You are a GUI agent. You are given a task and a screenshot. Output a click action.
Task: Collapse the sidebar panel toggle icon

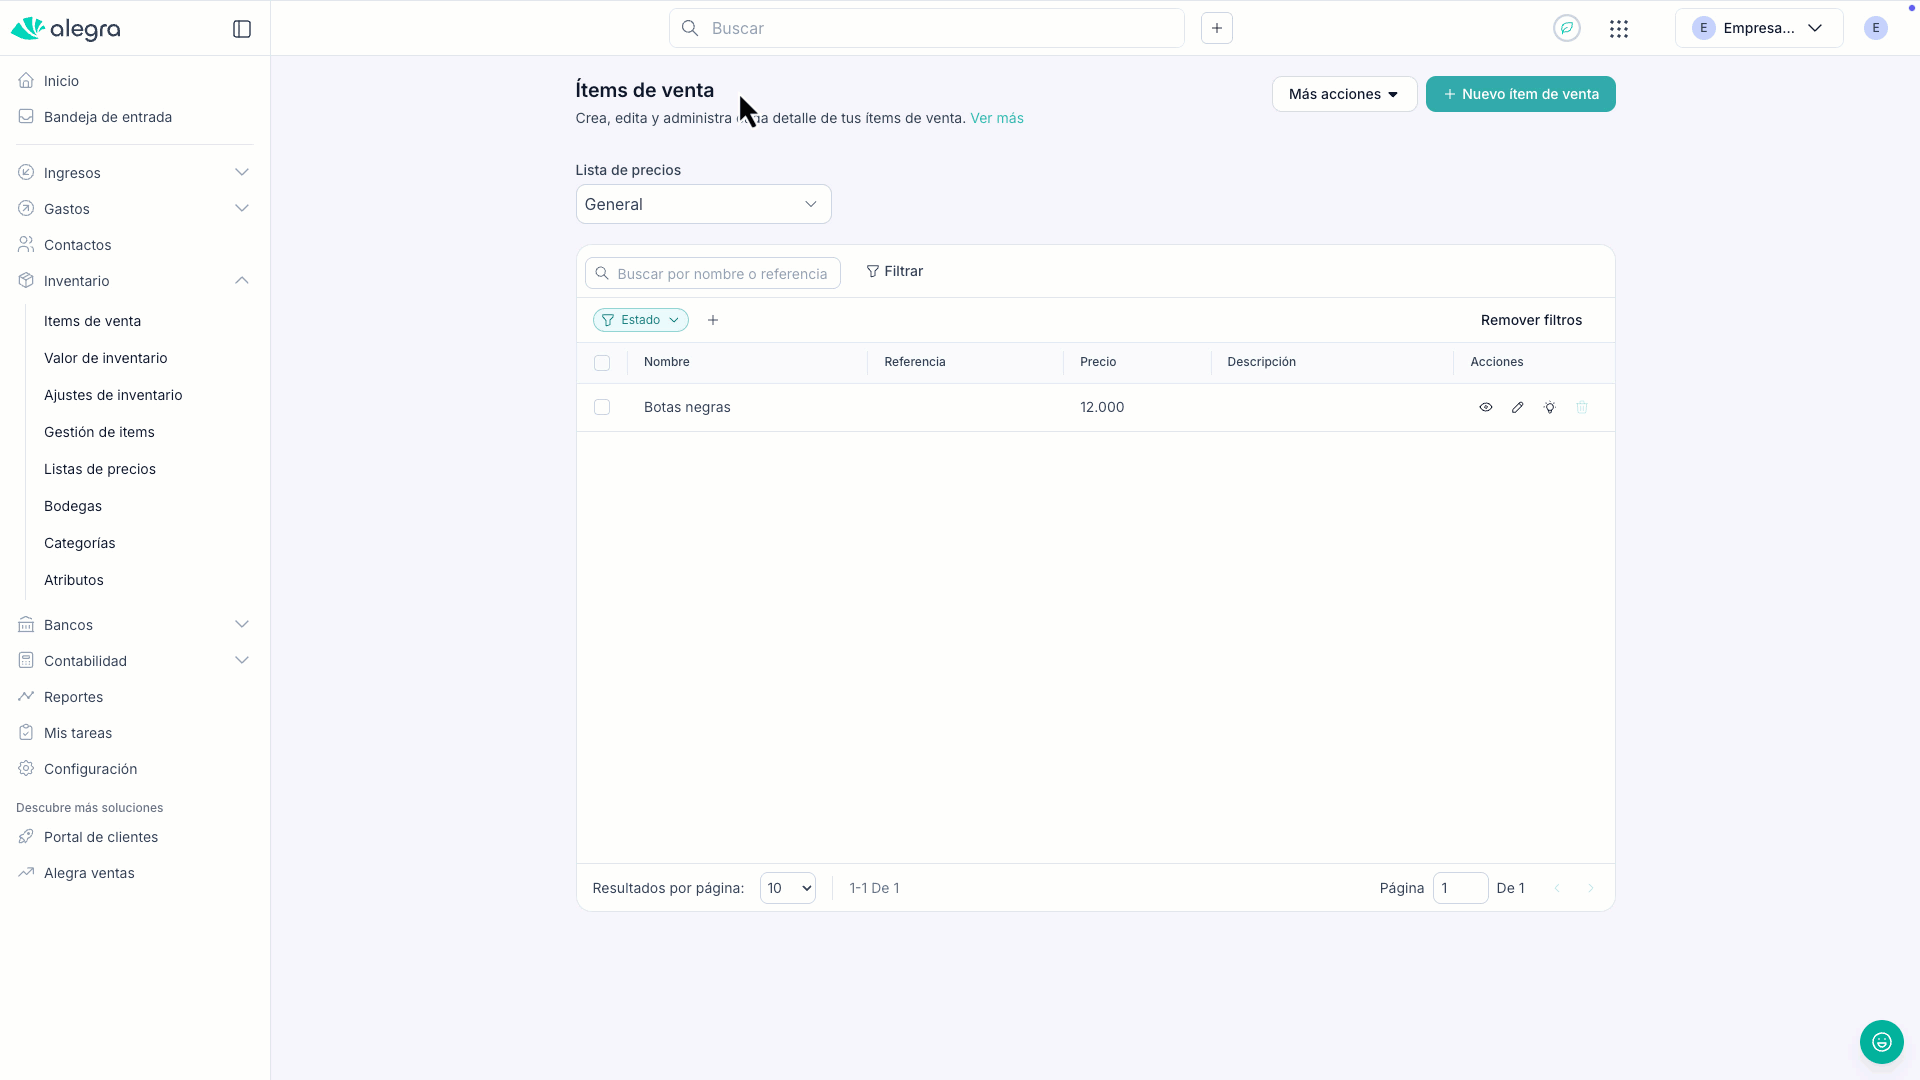pos(242,29)
